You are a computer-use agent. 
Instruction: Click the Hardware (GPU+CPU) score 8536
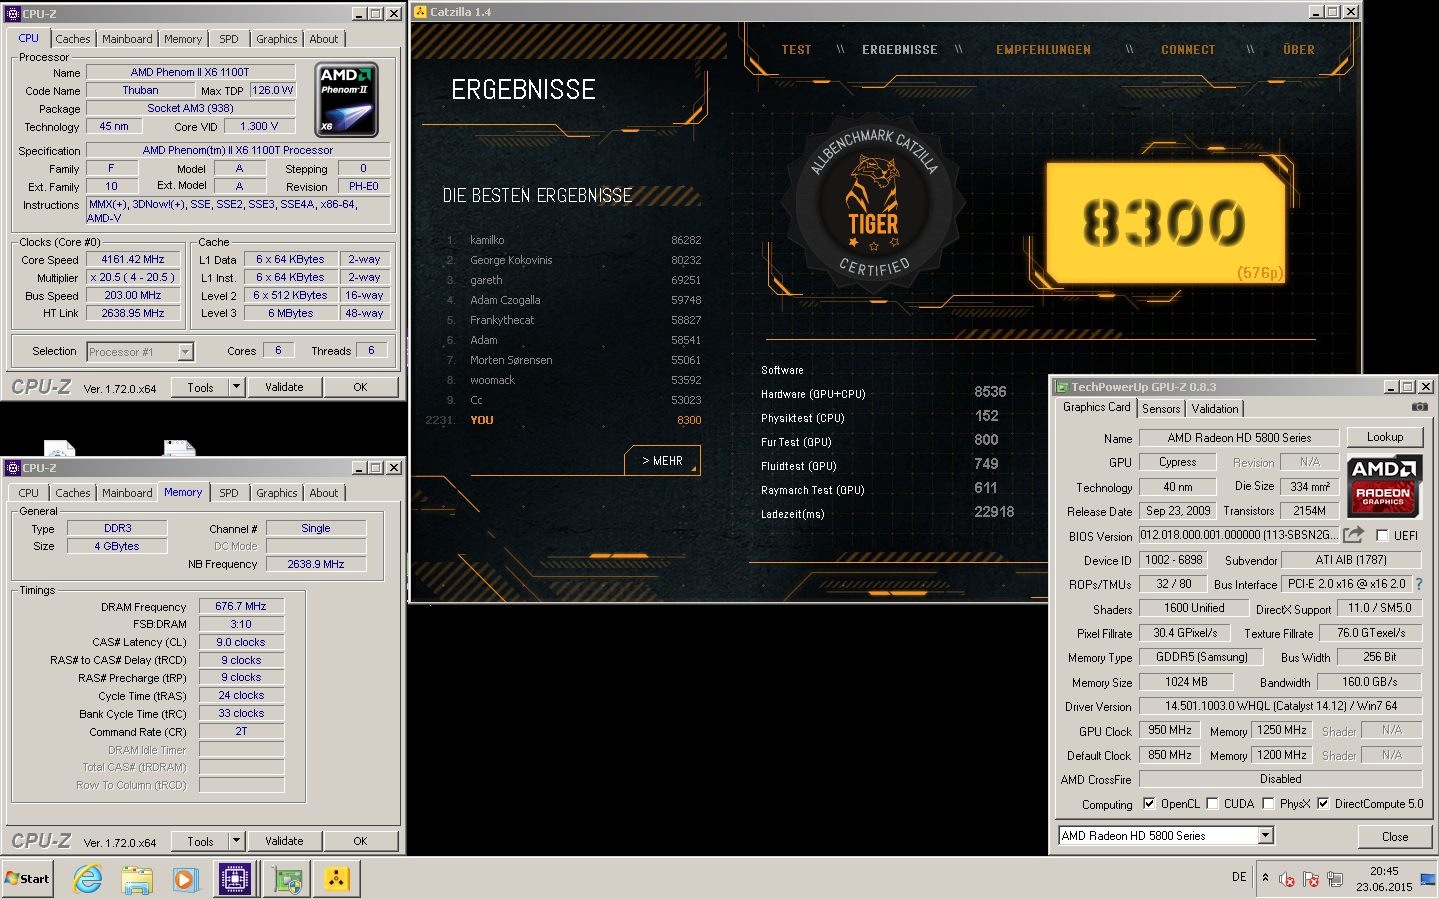(x=990, y=392)
